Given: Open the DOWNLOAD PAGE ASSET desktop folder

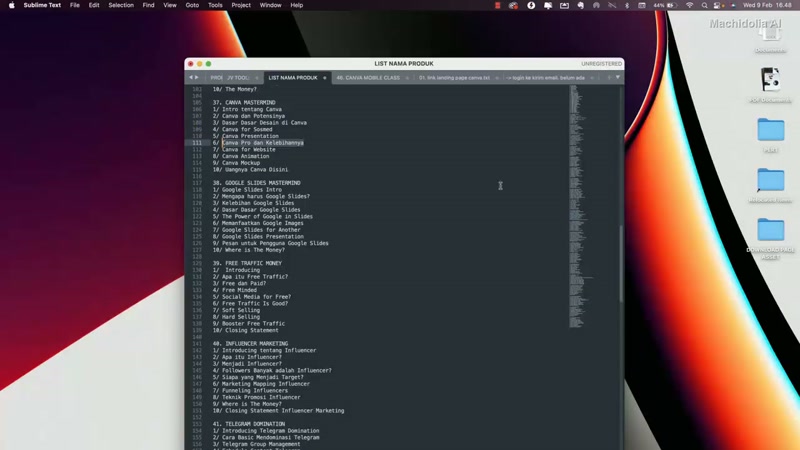Looking at the screenshot, I should tap(770, 239).
